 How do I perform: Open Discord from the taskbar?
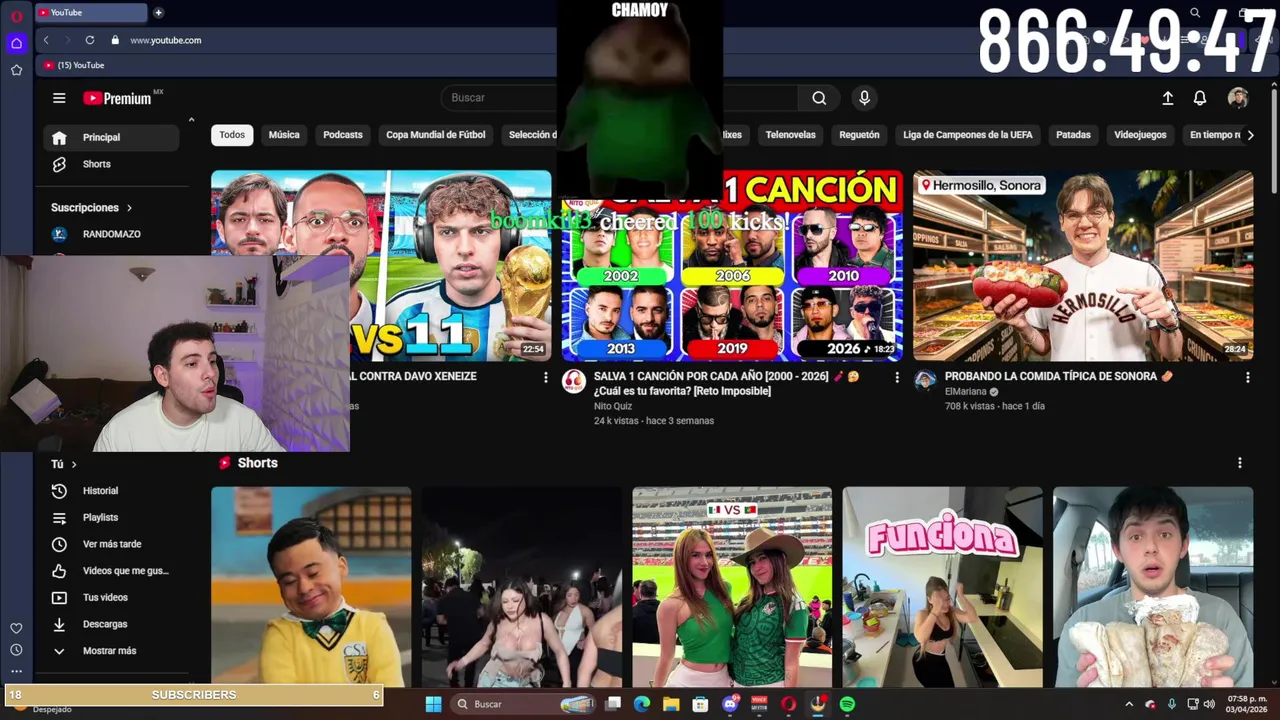coord(730,704)
